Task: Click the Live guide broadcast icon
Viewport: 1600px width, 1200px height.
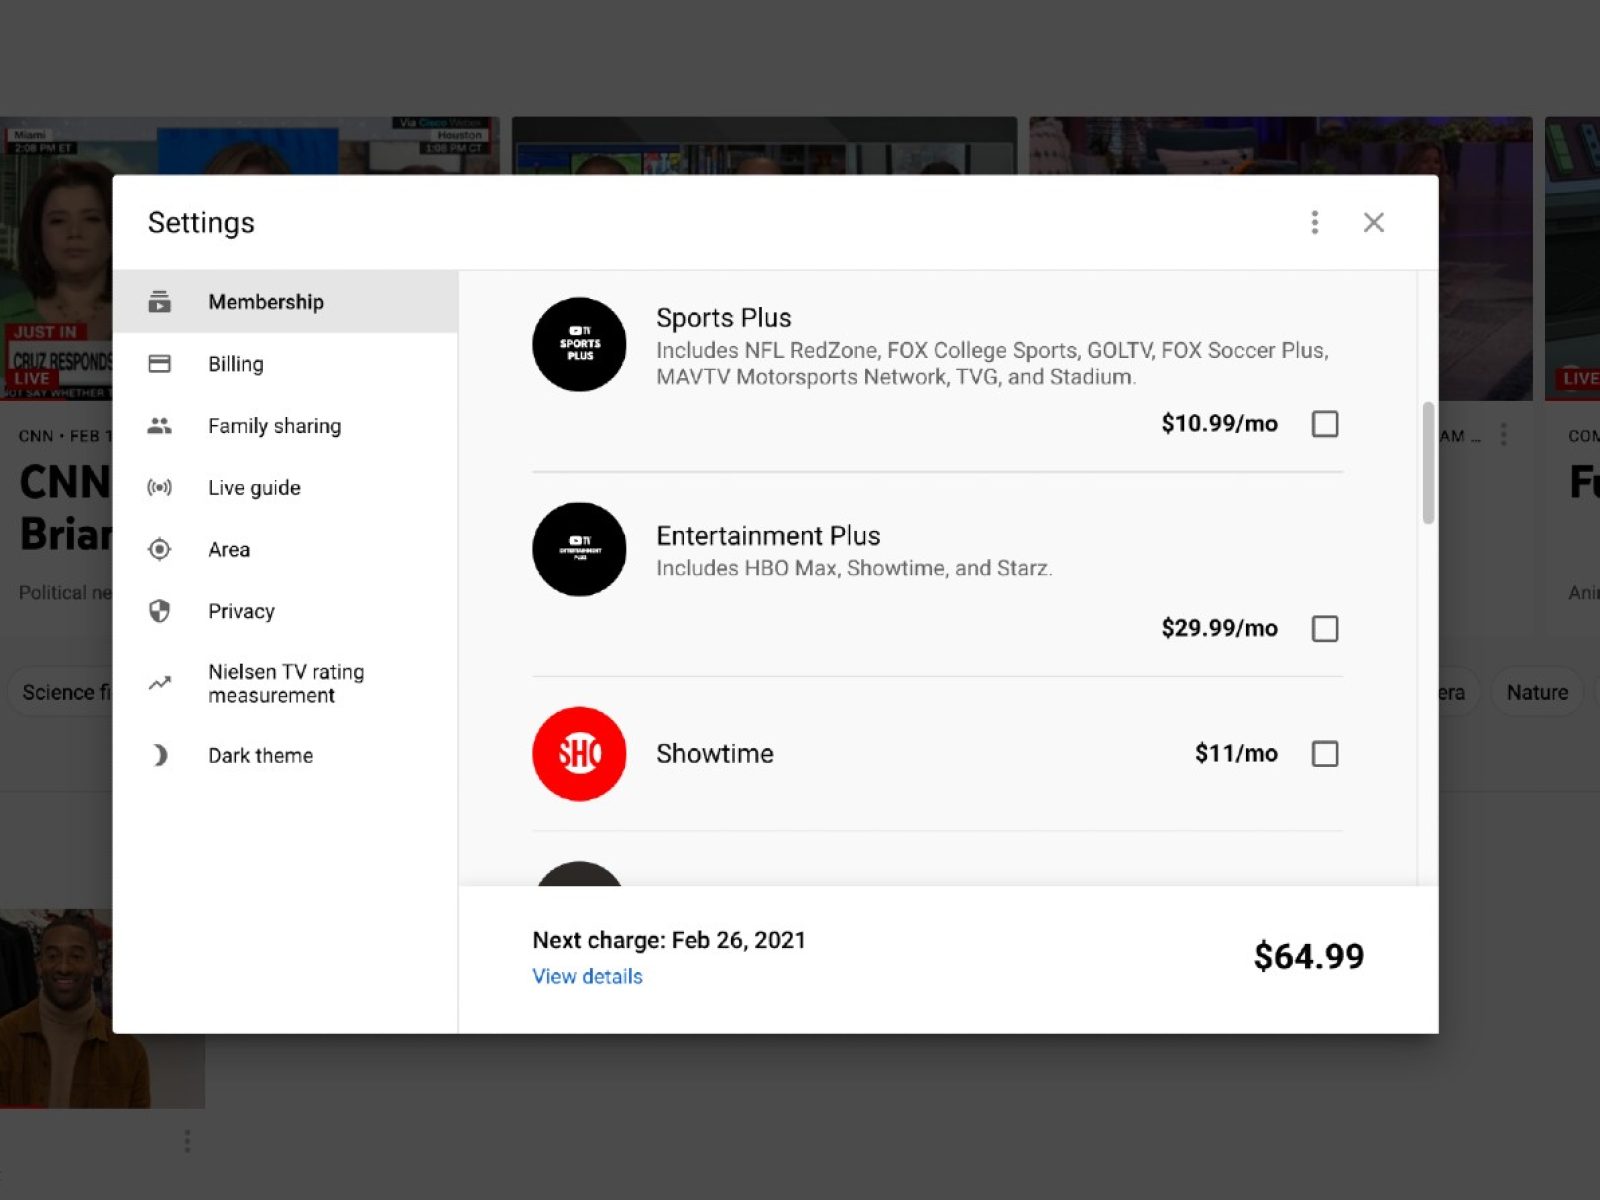Action: pyautogui.click(x=159, y=488)
